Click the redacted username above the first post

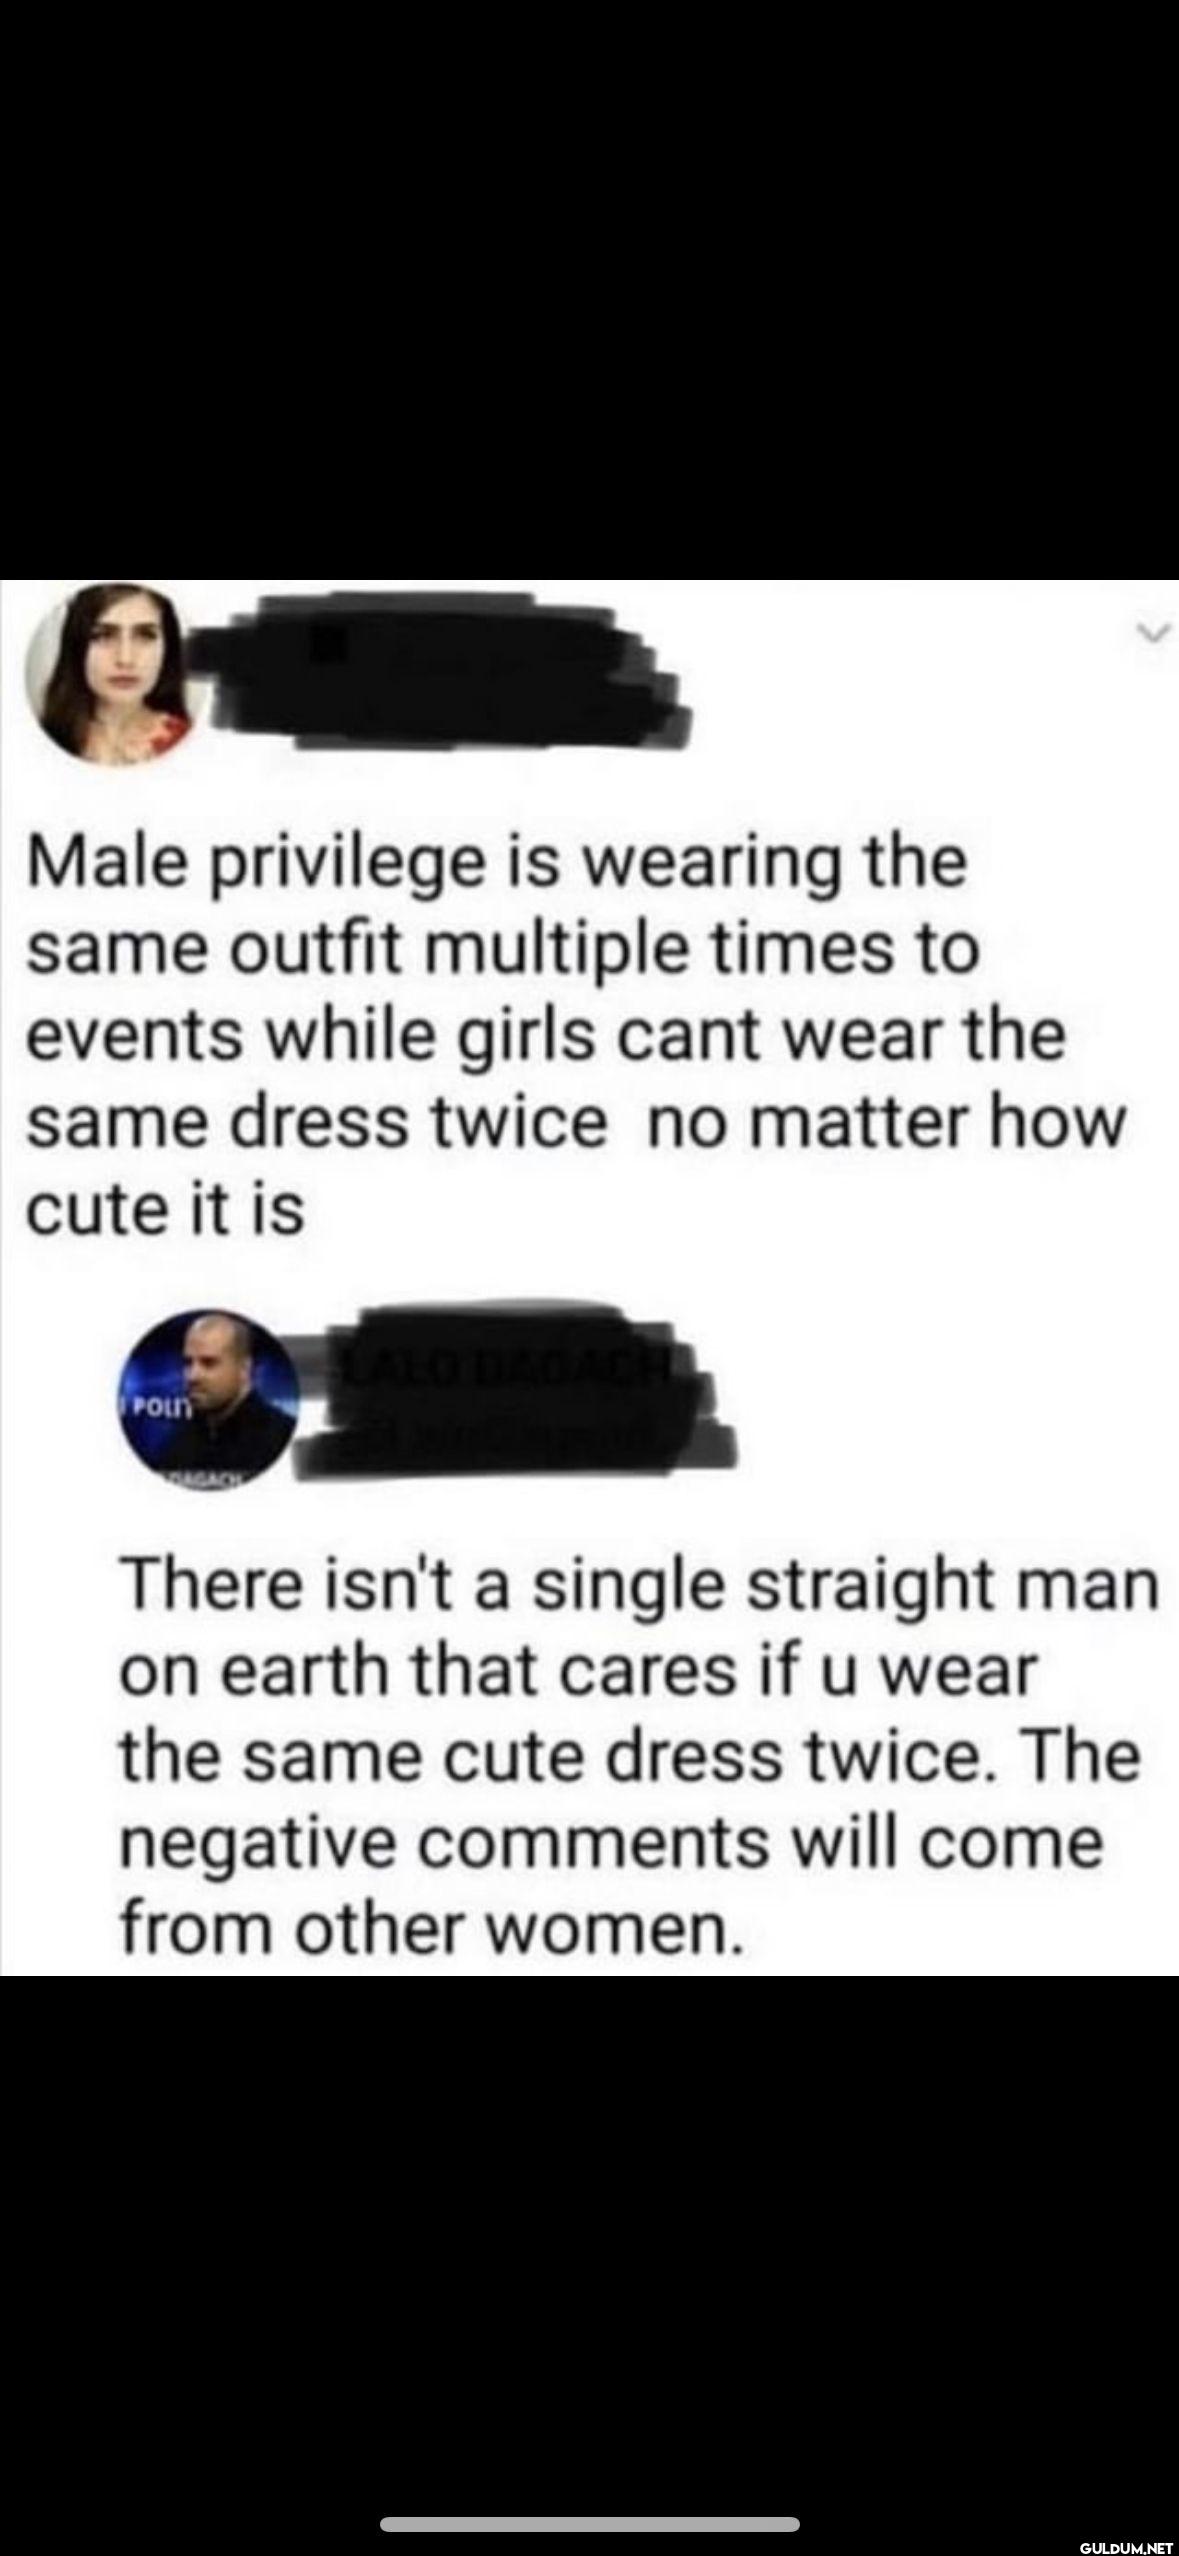[x=440, y=670]
